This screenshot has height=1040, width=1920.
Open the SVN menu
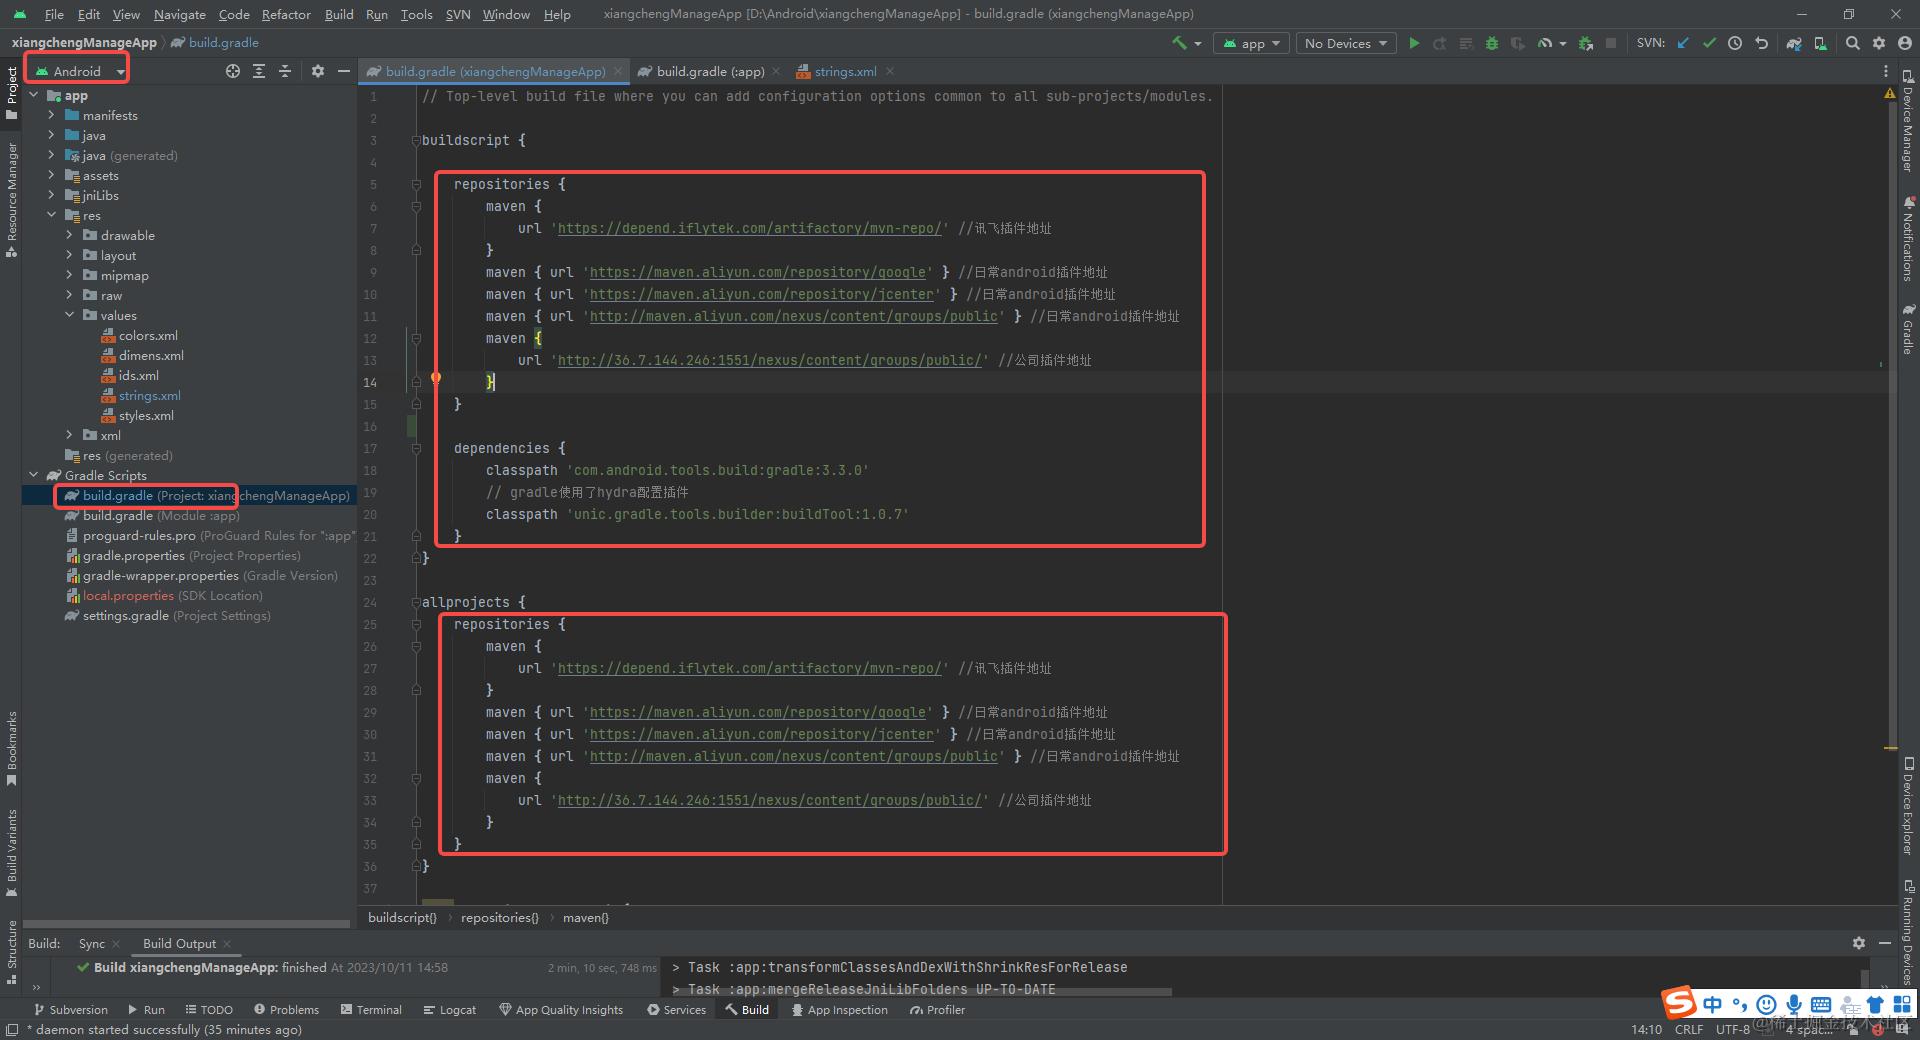point(458,14)
